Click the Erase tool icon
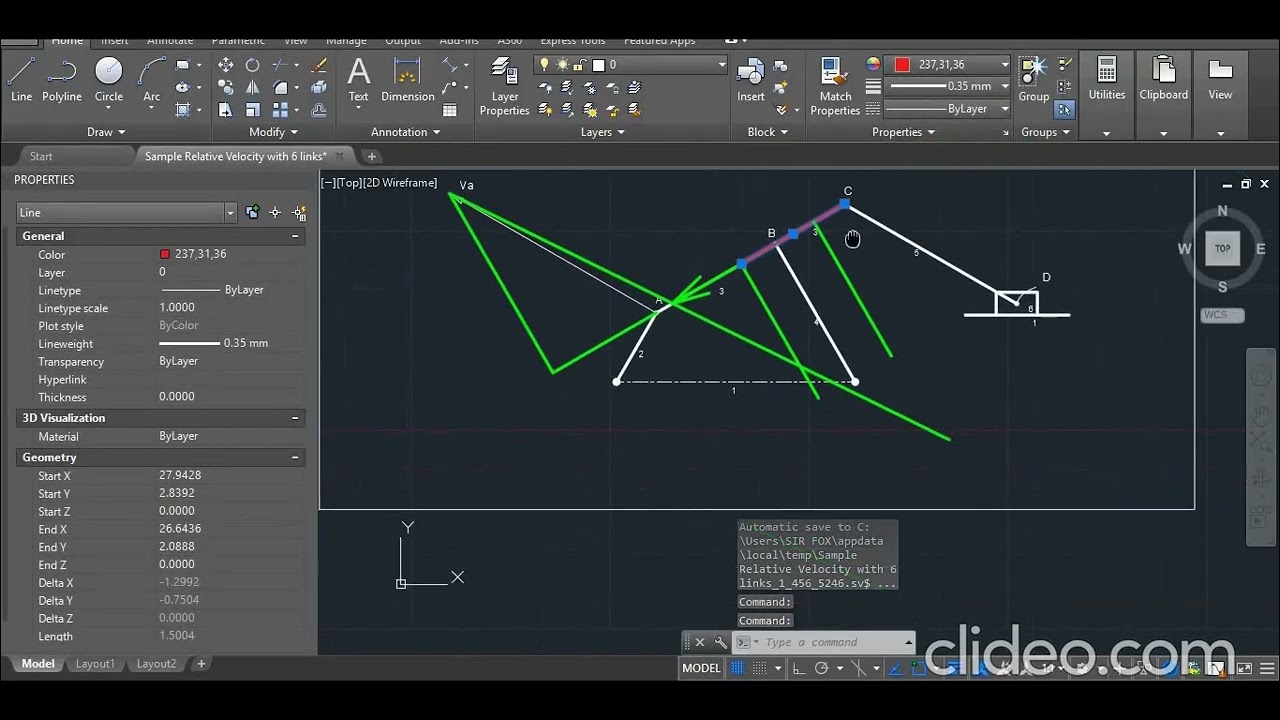Screen dimensions: 1280x720 (319, 65)
